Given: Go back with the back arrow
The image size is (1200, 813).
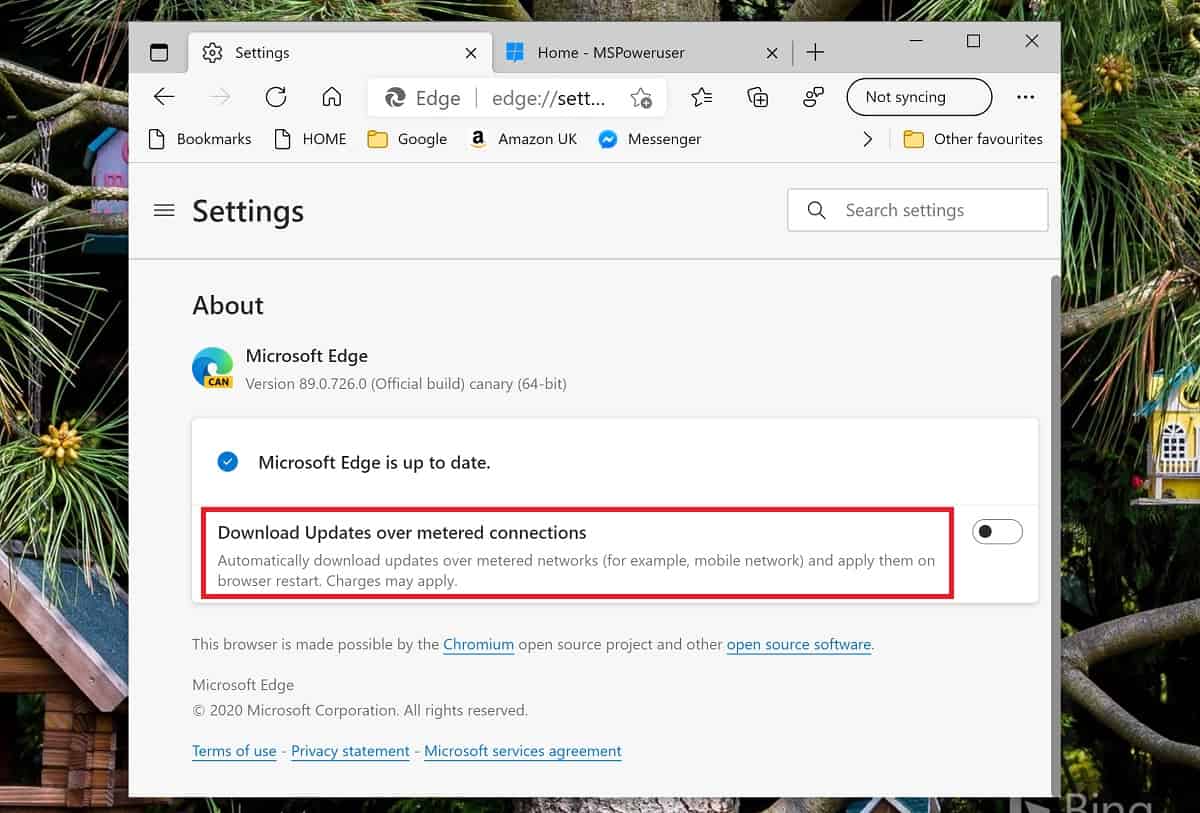Looking at the screenshot, I should click(x=164, y=97).
